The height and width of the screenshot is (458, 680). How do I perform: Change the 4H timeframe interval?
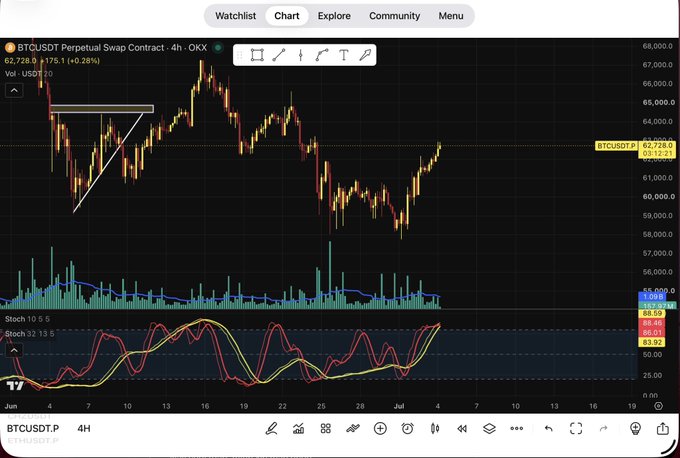[84, 429]
